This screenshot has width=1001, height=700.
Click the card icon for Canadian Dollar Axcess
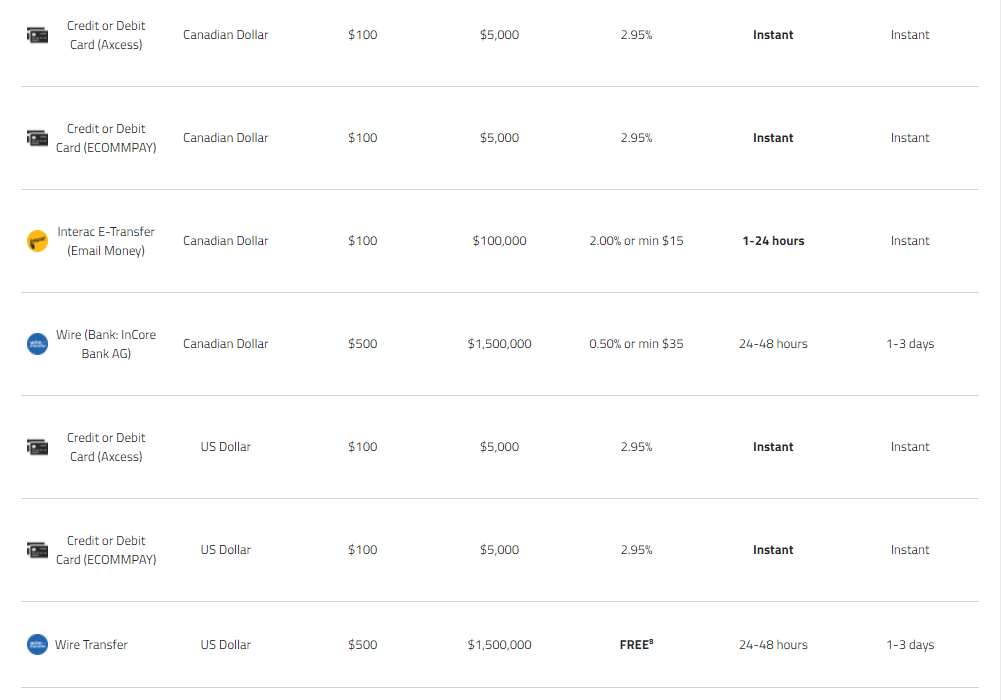click(x=37, y=35)
